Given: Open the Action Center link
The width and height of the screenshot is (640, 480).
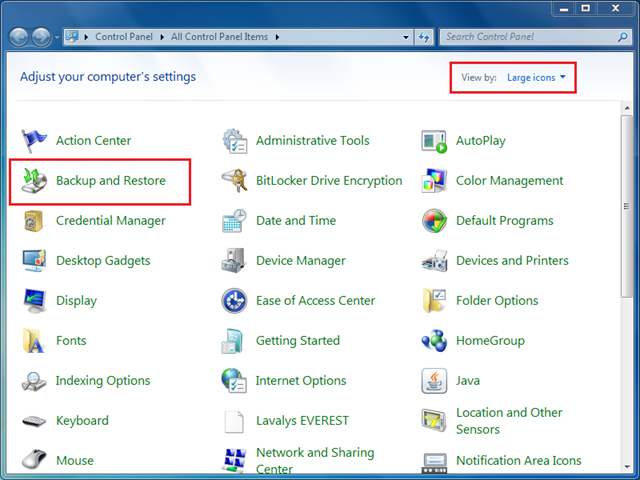Looking at the screenshot, I should point(93,141).
